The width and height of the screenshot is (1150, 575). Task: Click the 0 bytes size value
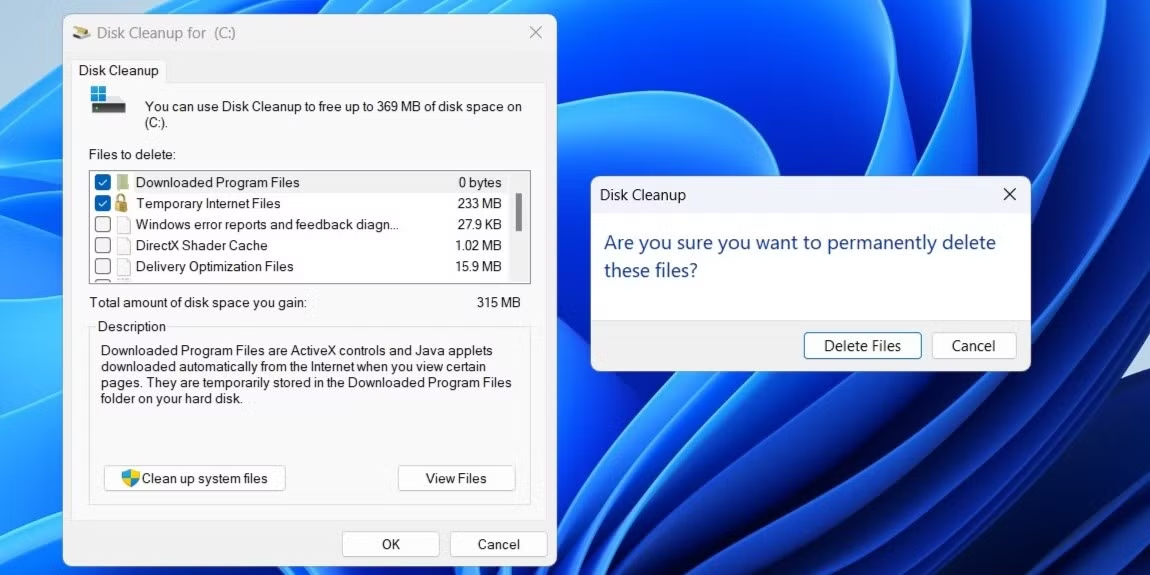480,183
